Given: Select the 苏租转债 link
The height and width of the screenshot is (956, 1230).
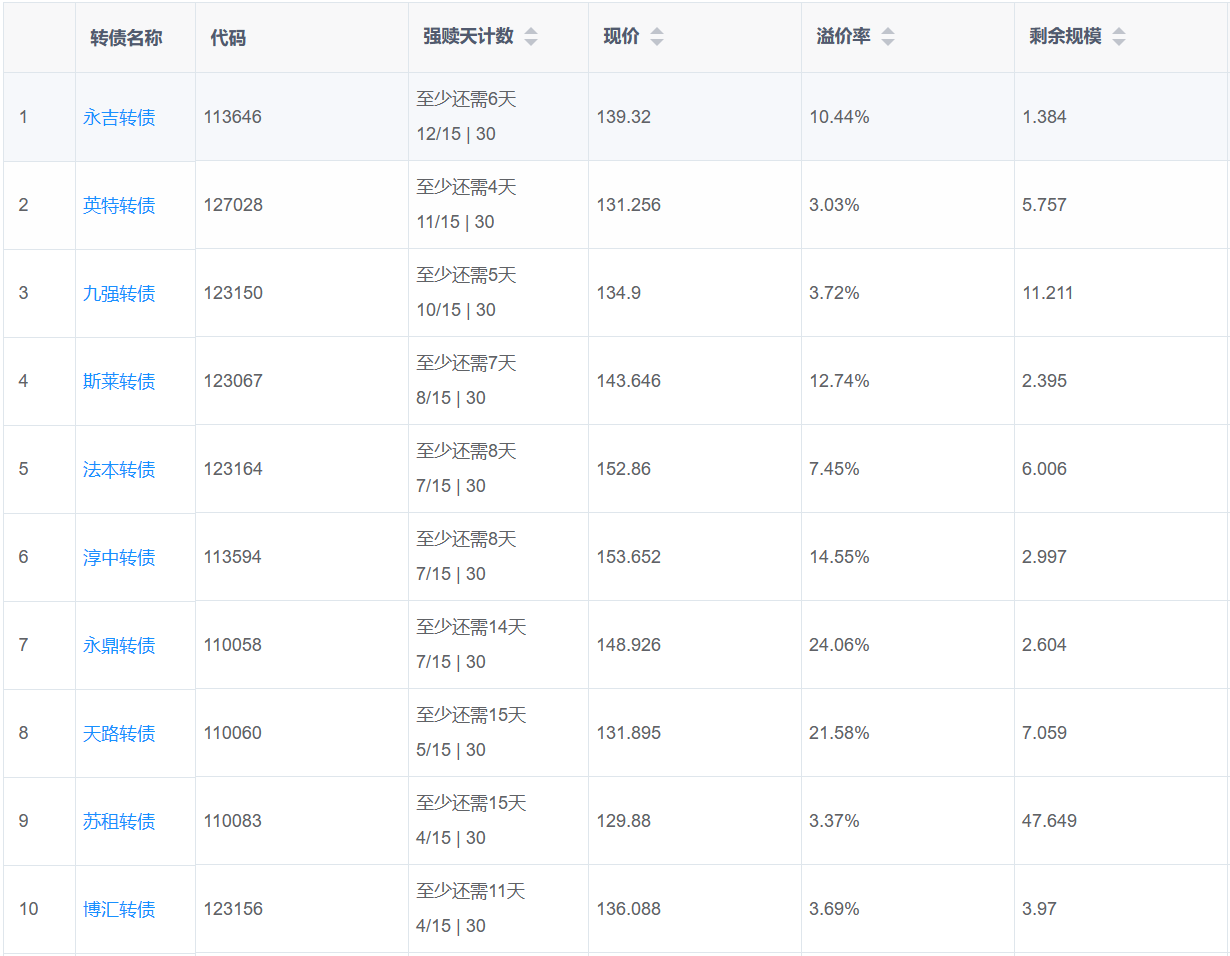Looking at the screenshot, I should pyautogui.click(x=119, y=821).
